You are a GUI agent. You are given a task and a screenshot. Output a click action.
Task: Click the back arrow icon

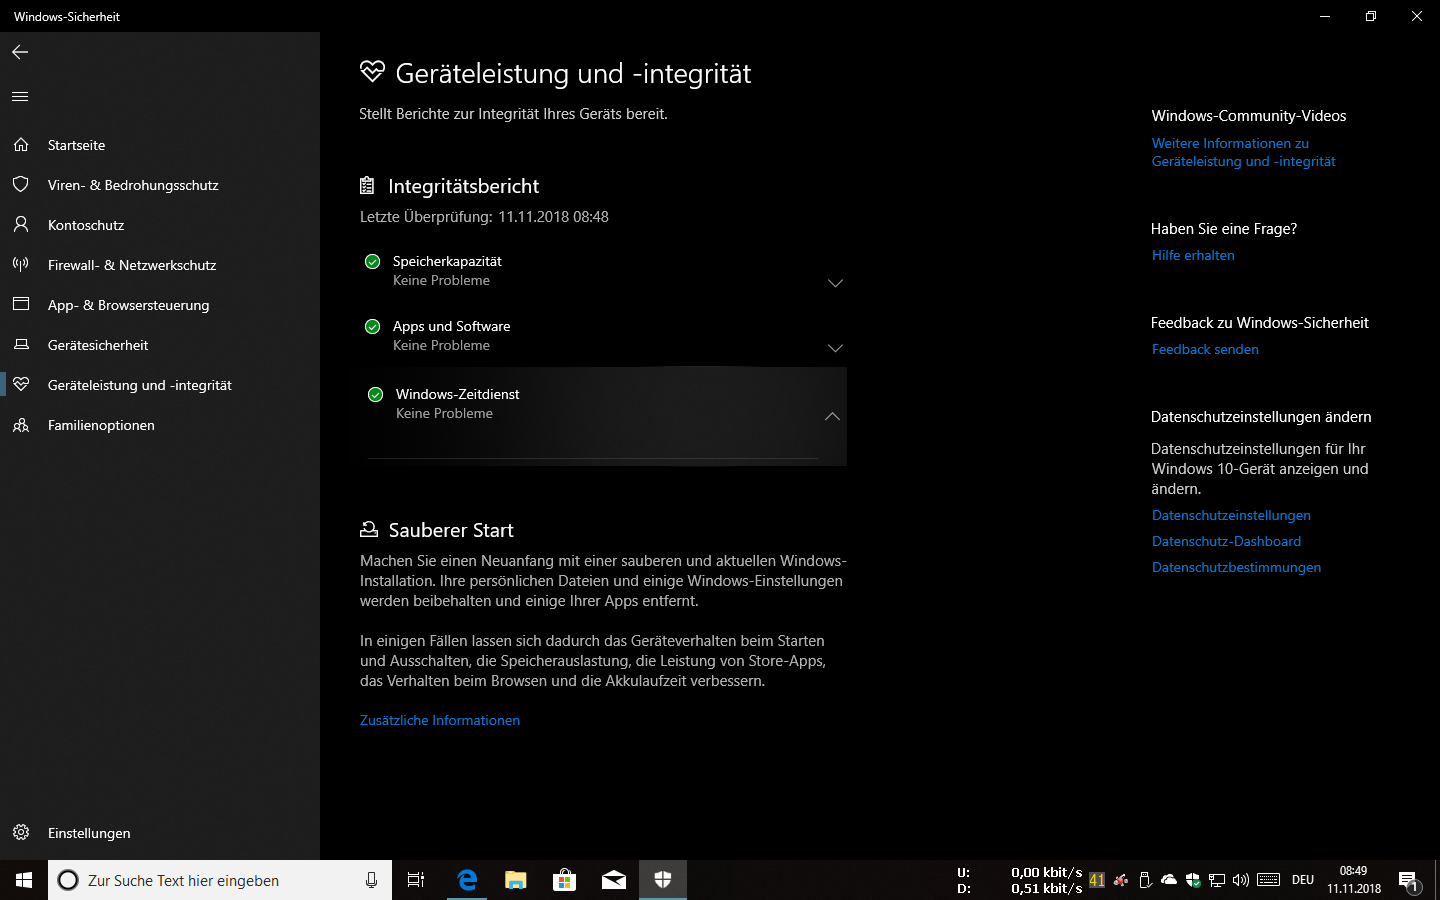20,52
